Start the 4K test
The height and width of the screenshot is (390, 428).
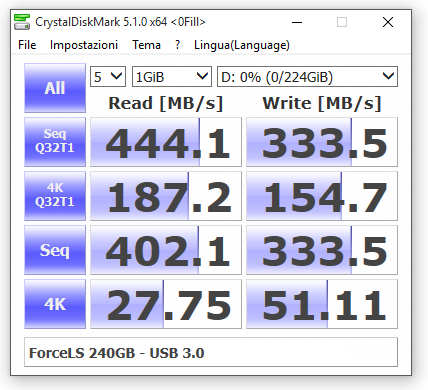[55, 304]
